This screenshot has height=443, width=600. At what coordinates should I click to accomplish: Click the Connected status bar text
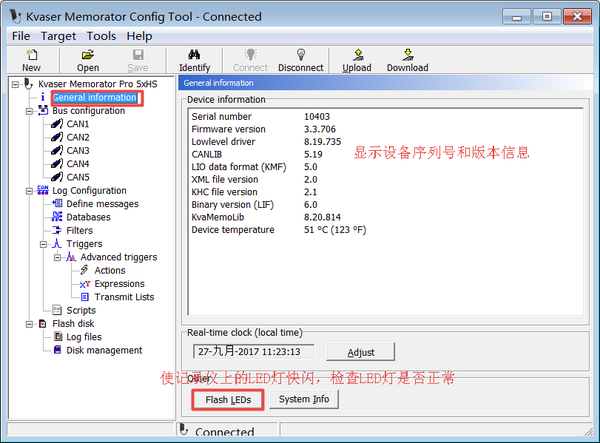(x=224, y=432)
